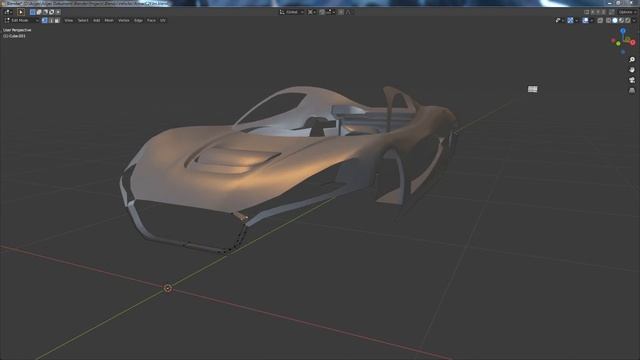Expand the shading options dropdown
Viewport: 640px width, 360px height.
tap(634, 20)
